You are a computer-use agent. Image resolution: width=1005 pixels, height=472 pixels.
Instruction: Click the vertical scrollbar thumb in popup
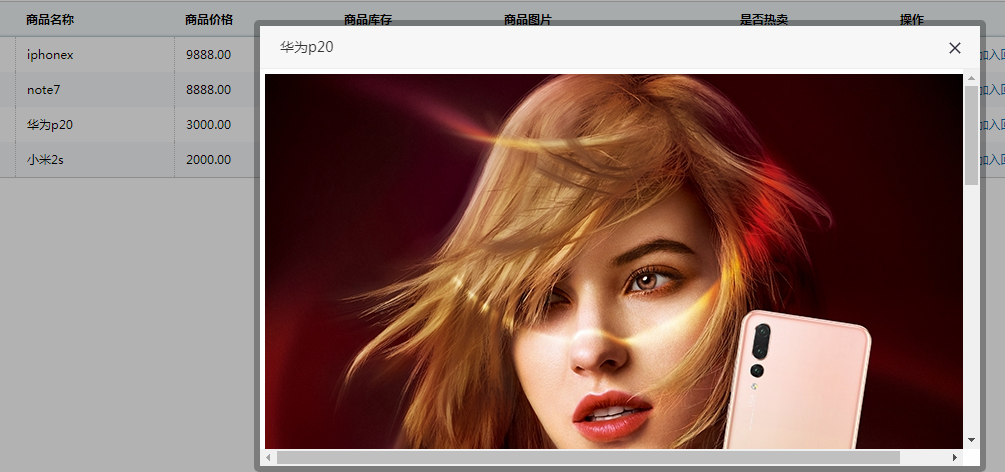pos(971,135)
